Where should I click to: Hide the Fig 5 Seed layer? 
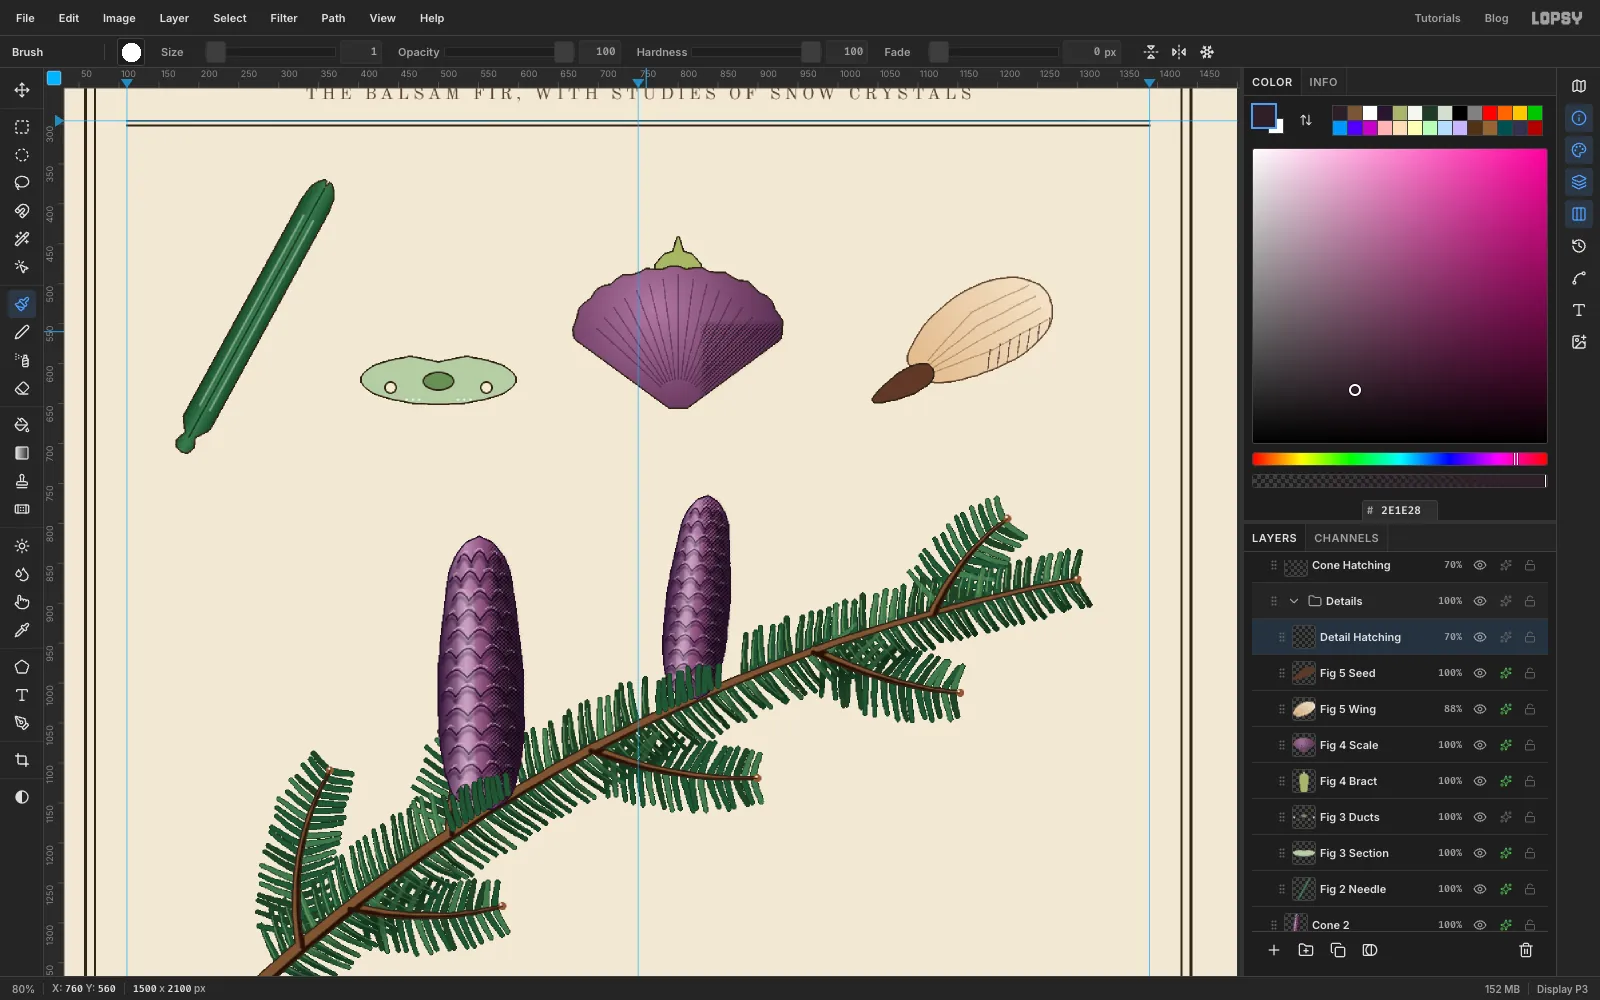1480,673
